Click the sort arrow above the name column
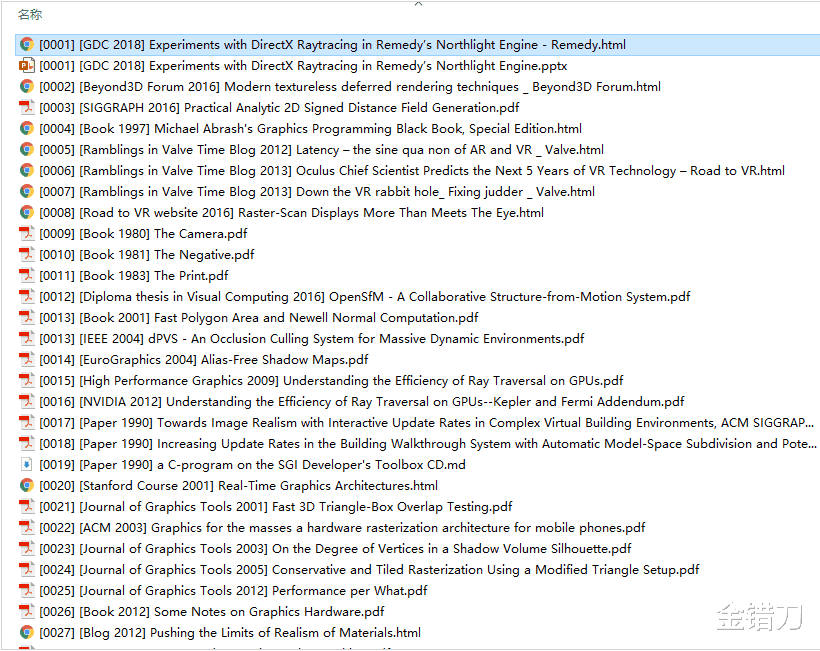Viewport: 820px width, 651px height. [418, 4]
